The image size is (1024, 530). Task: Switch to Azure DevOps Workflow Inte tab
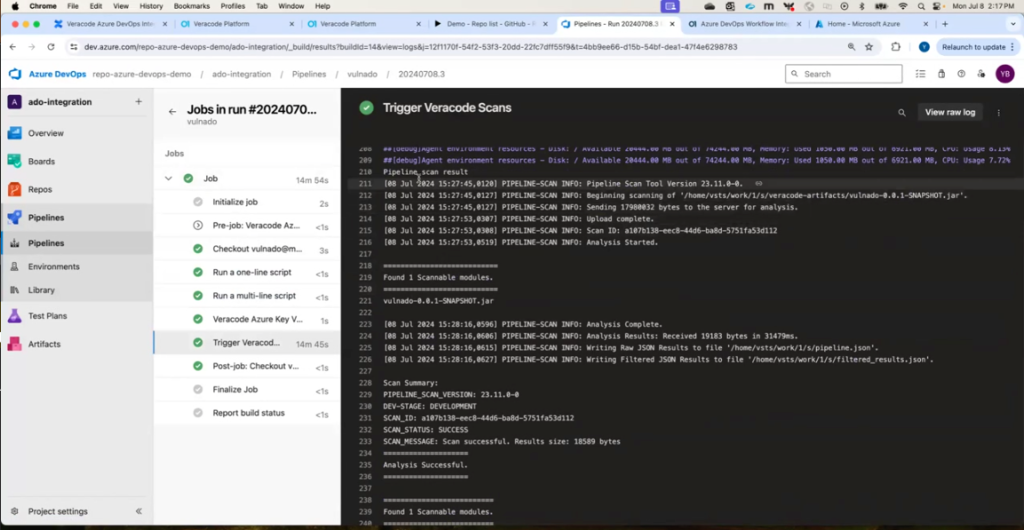point(744,24)
